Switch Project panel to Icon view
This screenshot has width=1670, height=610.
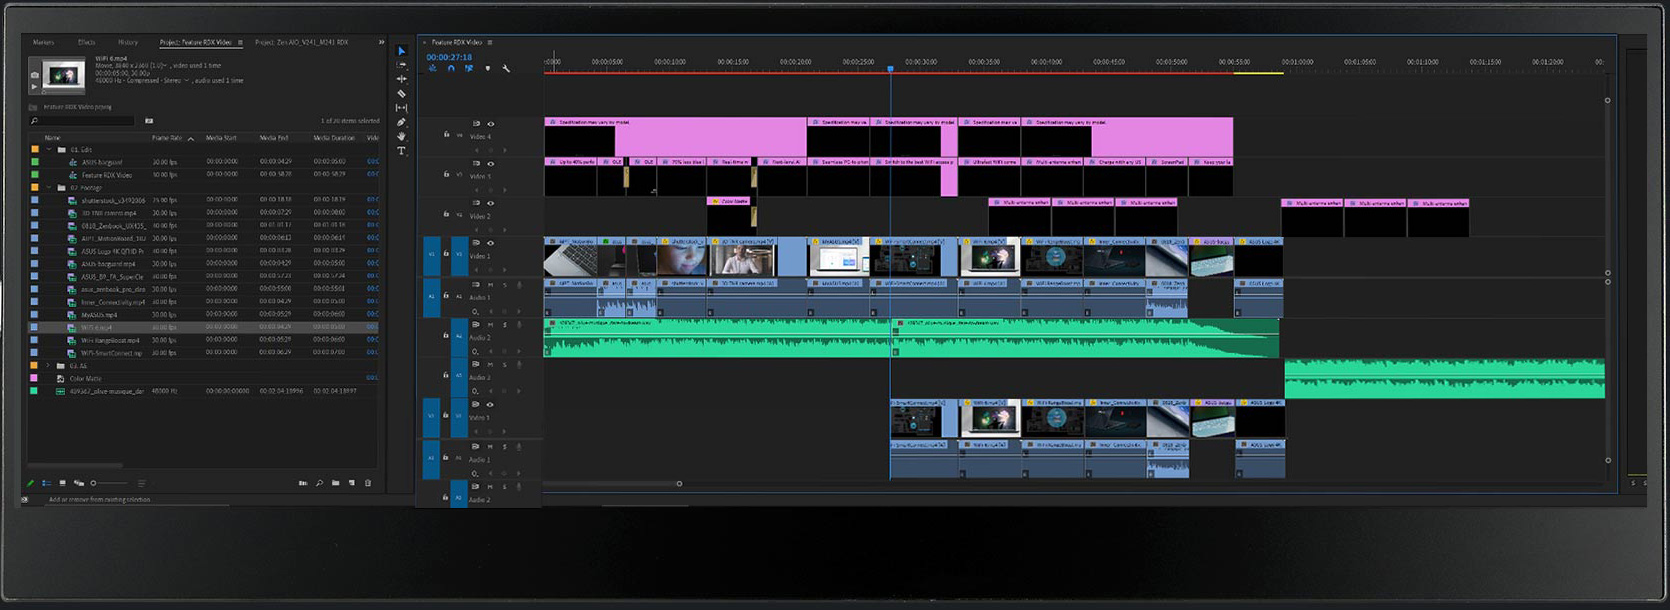(62, 483)
